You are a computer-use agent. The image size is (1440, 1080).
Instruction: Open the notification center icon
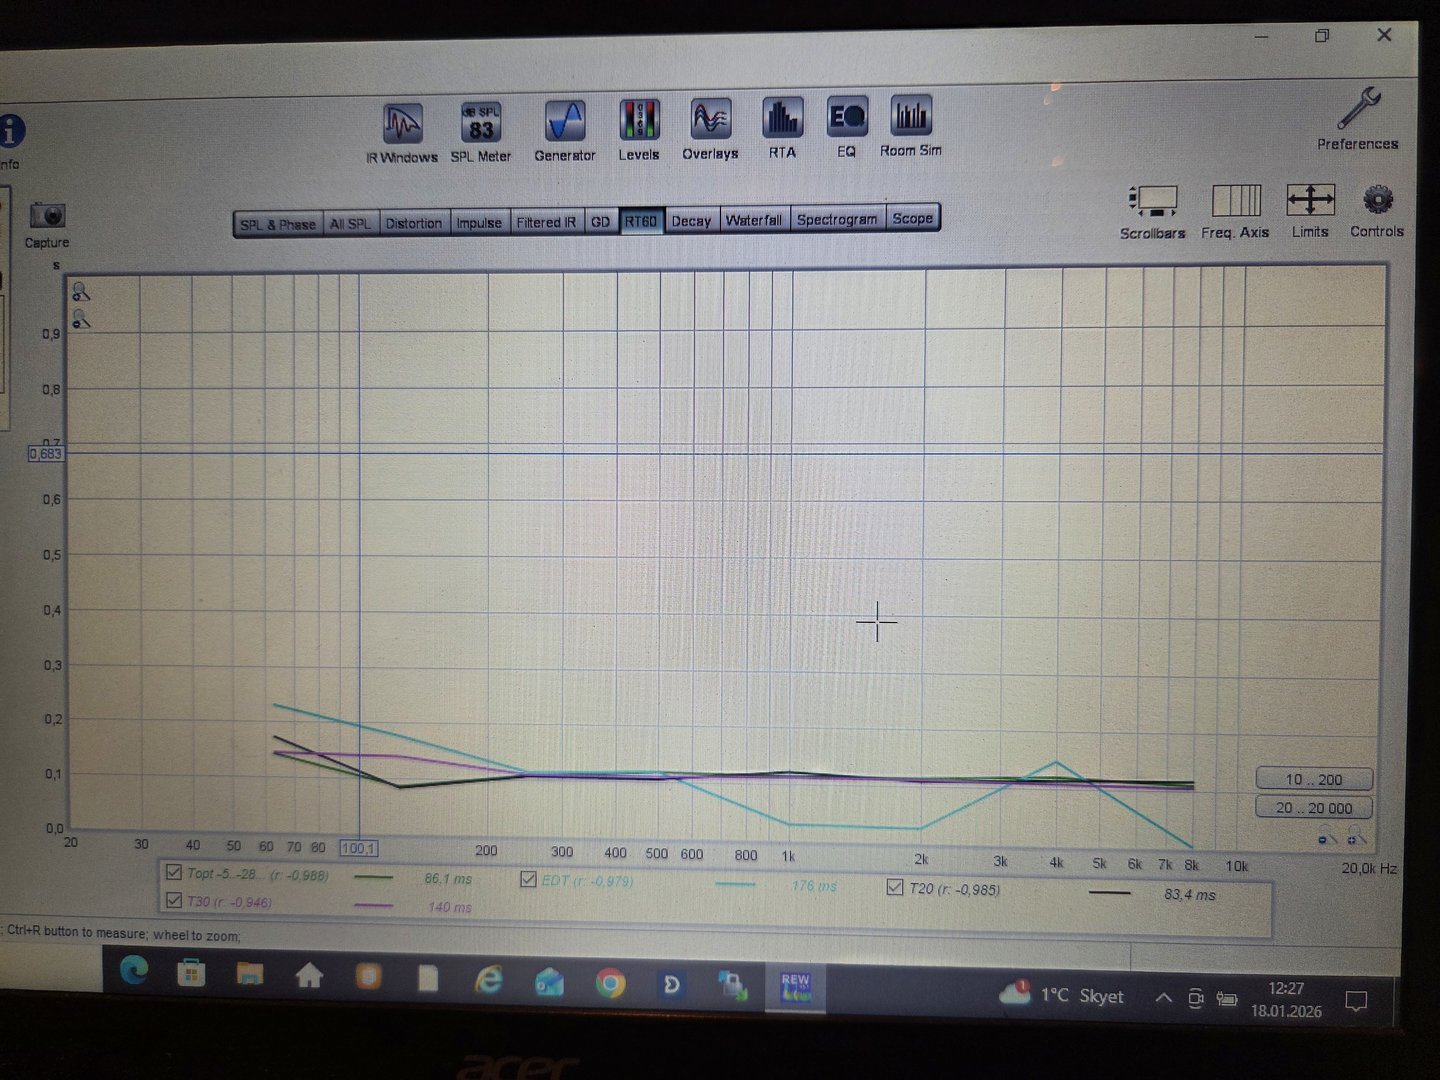coord(1357,1000)
